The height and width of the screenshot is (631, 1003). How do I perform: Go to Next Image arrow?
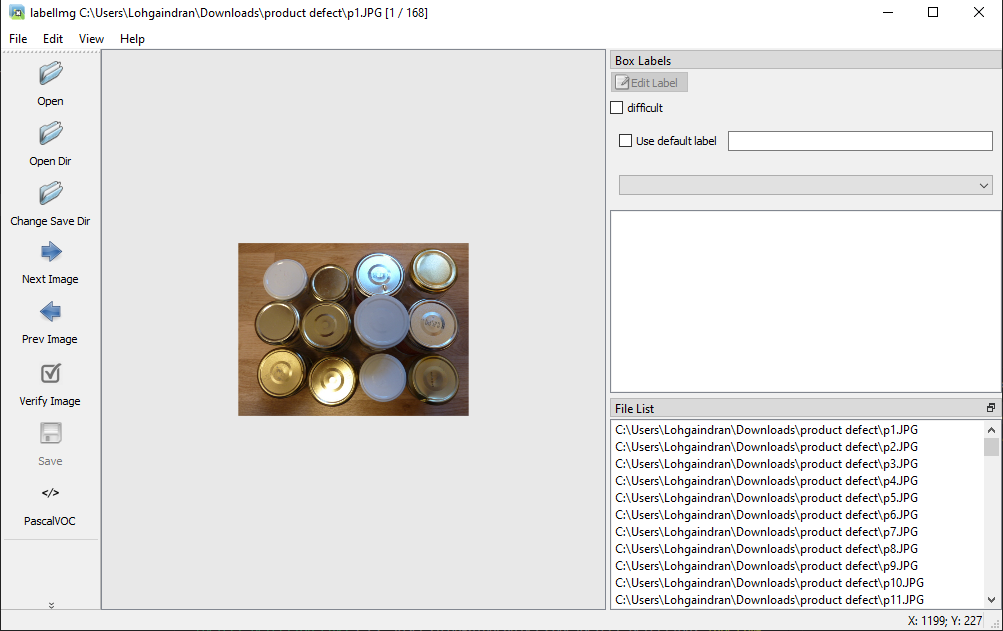pos(51,252)
